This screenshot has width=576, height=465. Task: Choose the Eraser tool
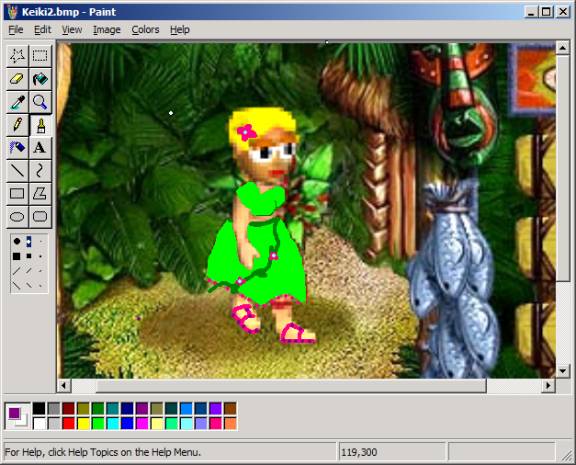point(17,79)
